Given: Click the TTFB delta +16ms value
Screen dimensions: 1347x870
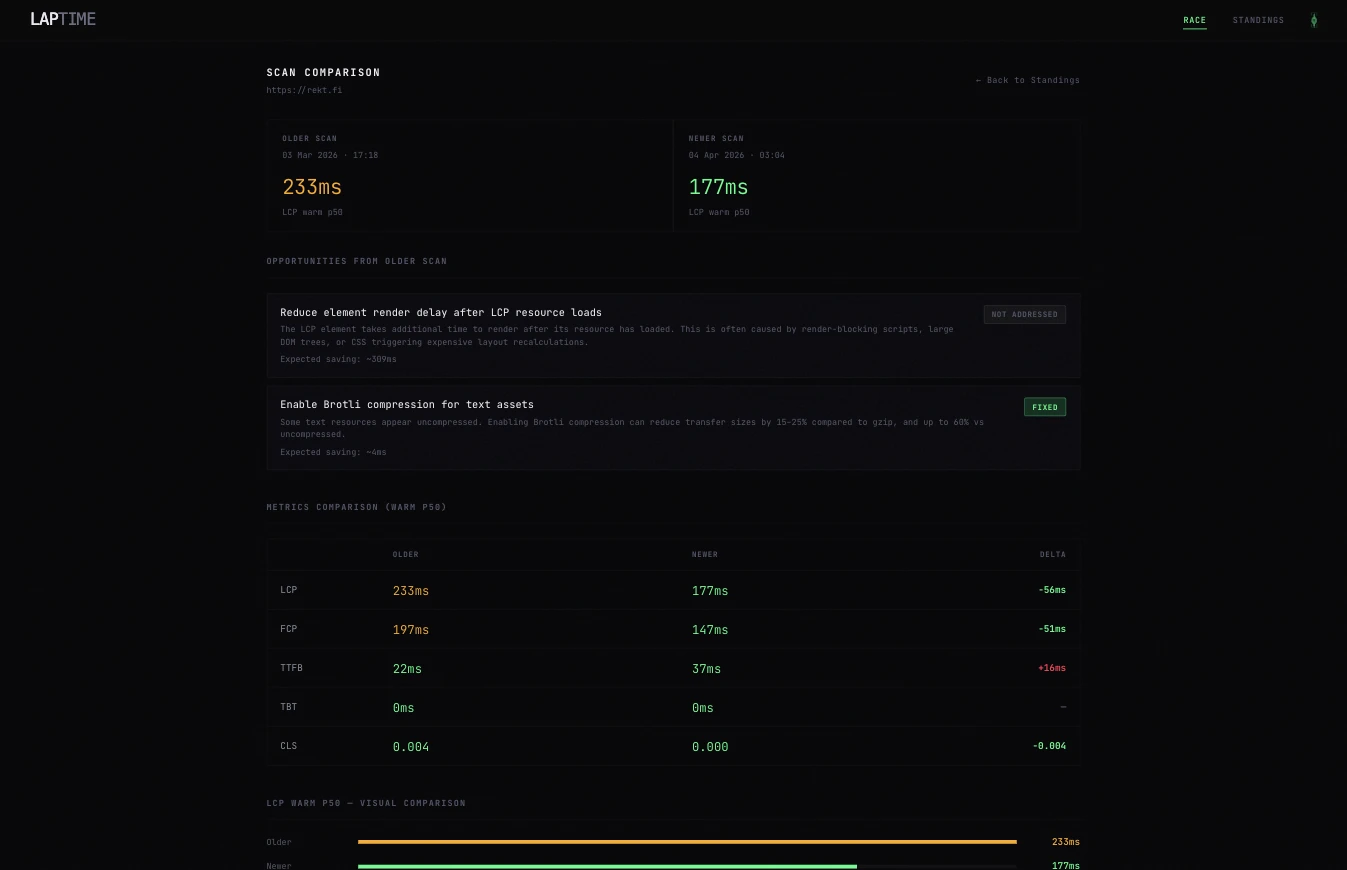Looking at the screenshot, I should [x=1052, y=668].
